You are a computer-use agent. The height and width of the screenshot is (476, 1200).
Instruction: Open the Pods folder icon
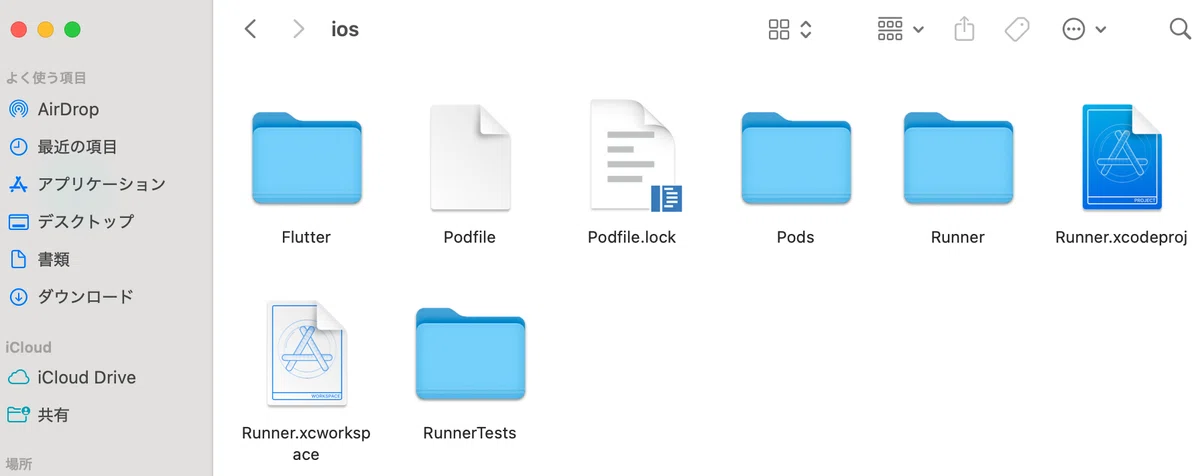796,160
